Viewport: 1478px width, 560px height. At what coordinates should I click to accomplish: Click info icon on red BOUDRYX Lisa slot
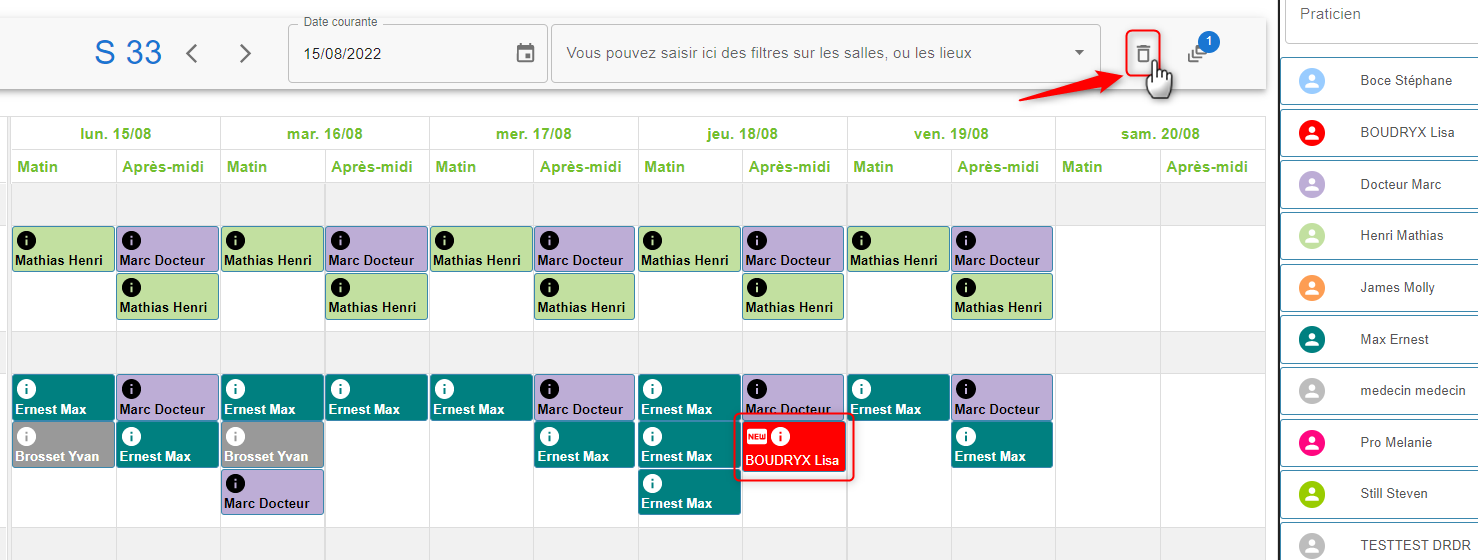pos(781,436)
